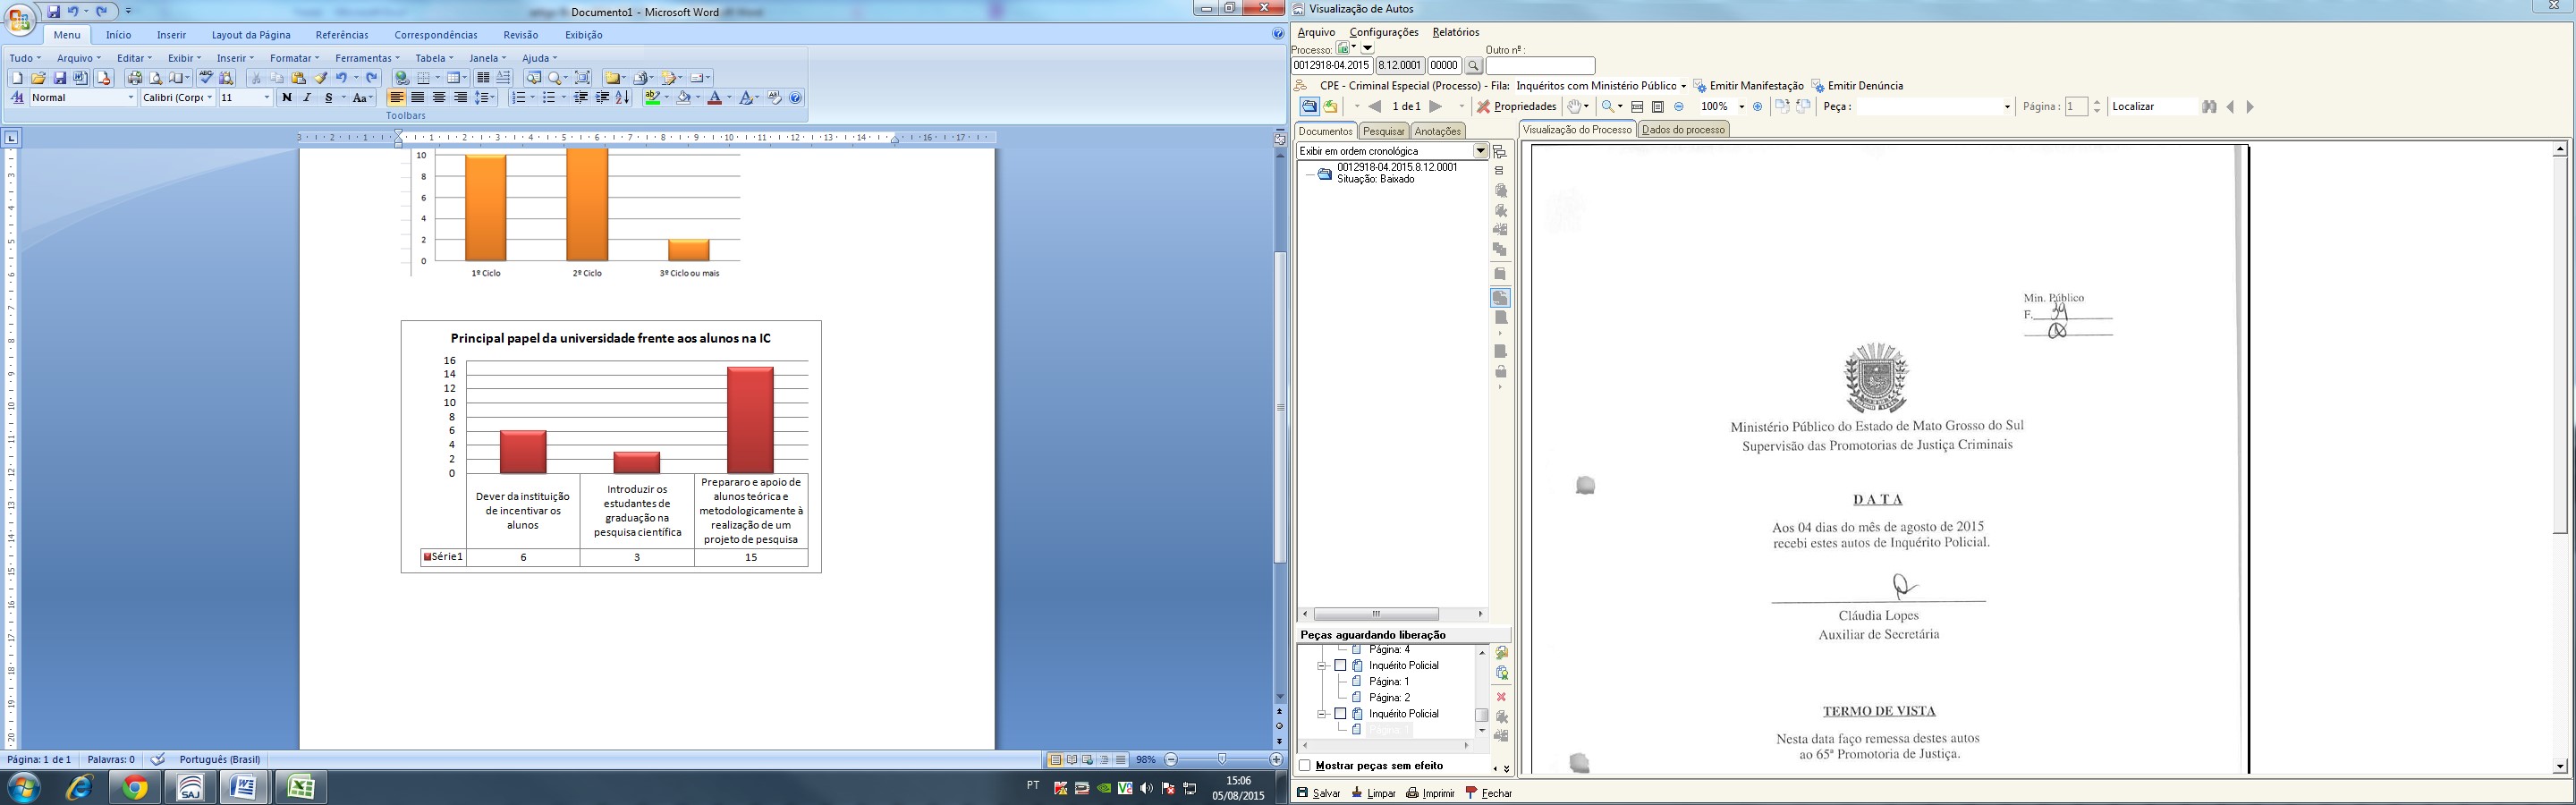
Task: Check the first Inquérito Policial checkbox
Action: pyautogui.click(x=1340, y=666)
